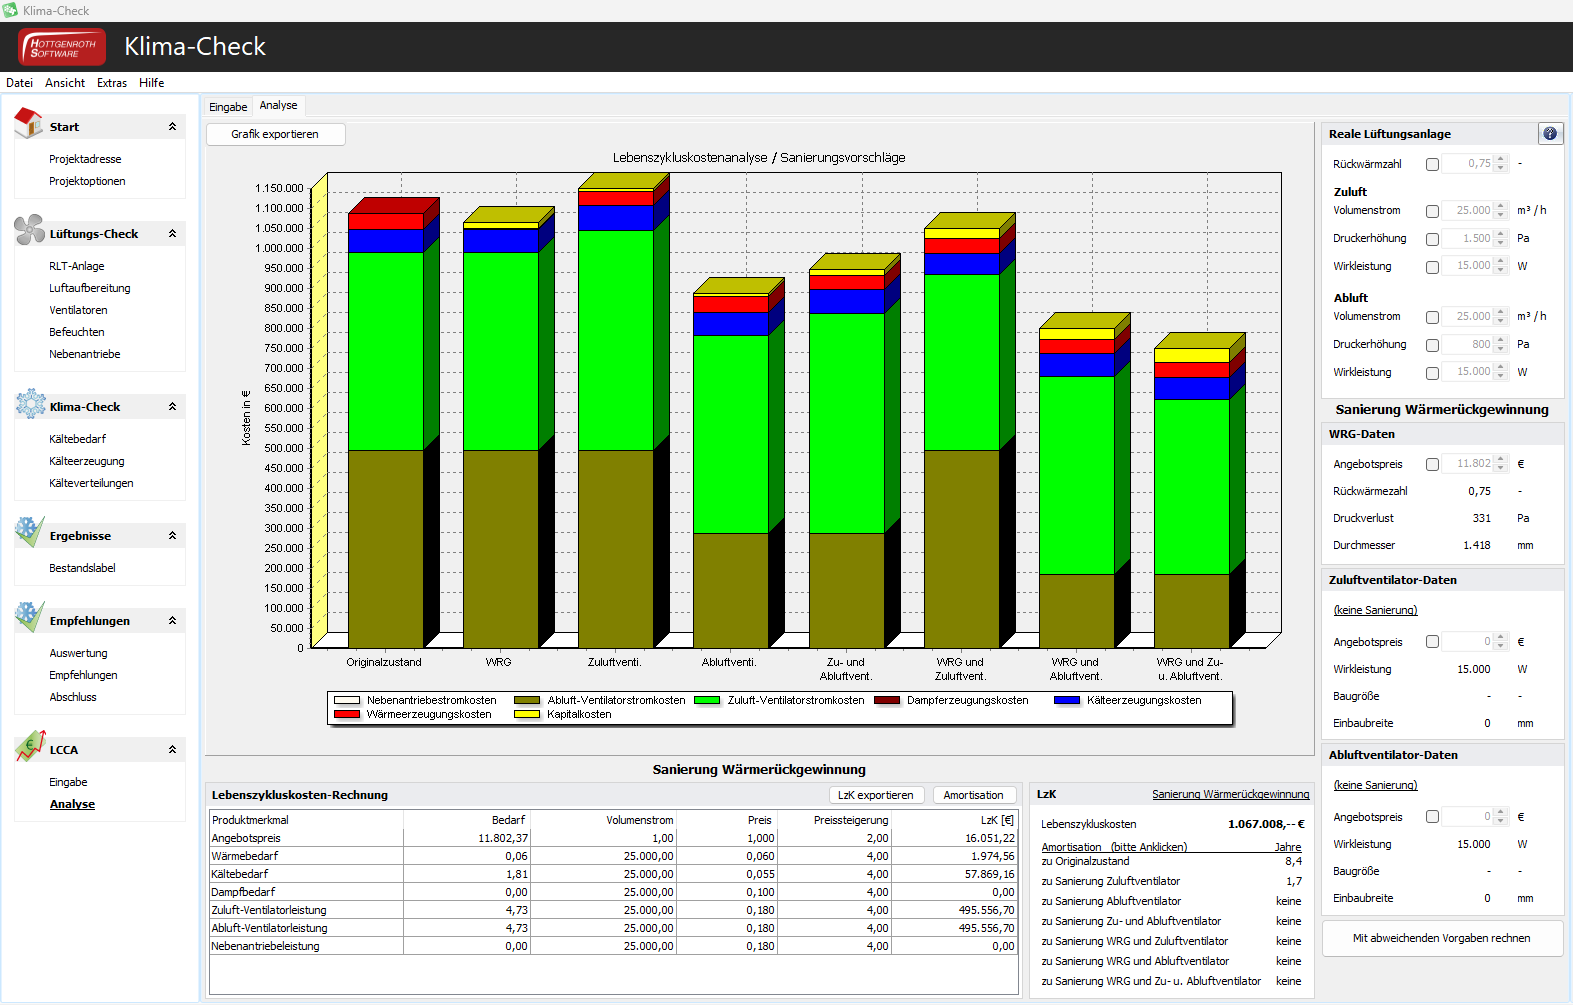Click the icon beside Ergebnisse section
1573x1005 pixels.
tap(29, 532)
